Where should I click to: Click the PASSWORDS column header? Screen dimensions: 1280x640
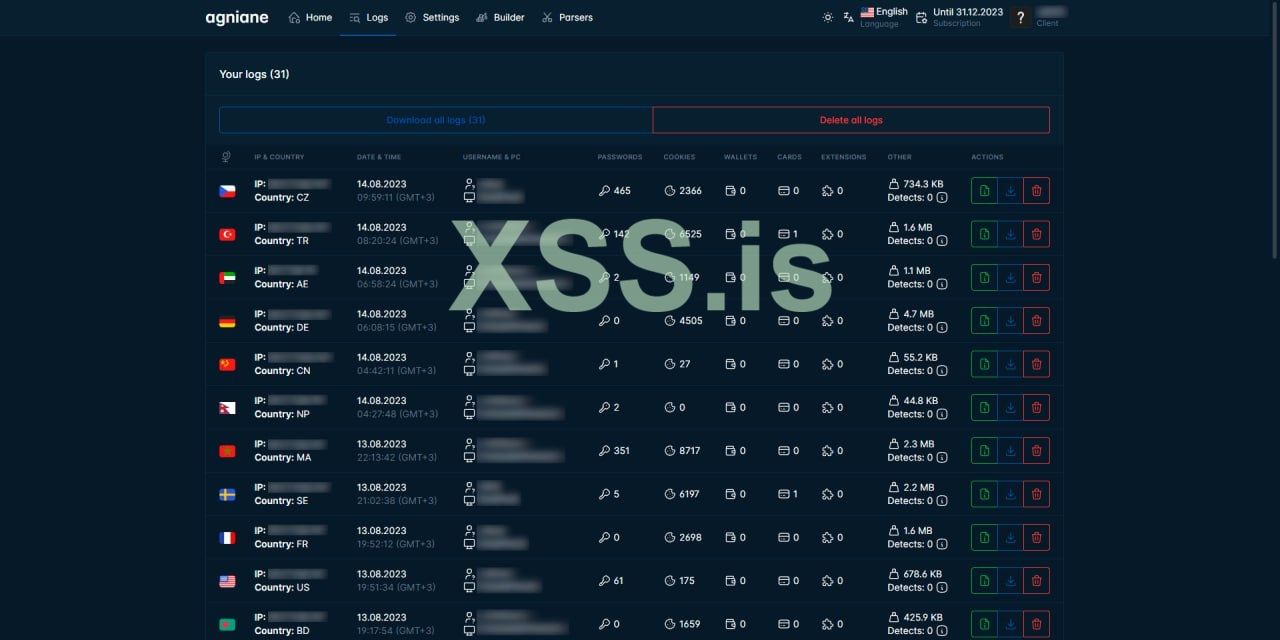tap(620, 157)
